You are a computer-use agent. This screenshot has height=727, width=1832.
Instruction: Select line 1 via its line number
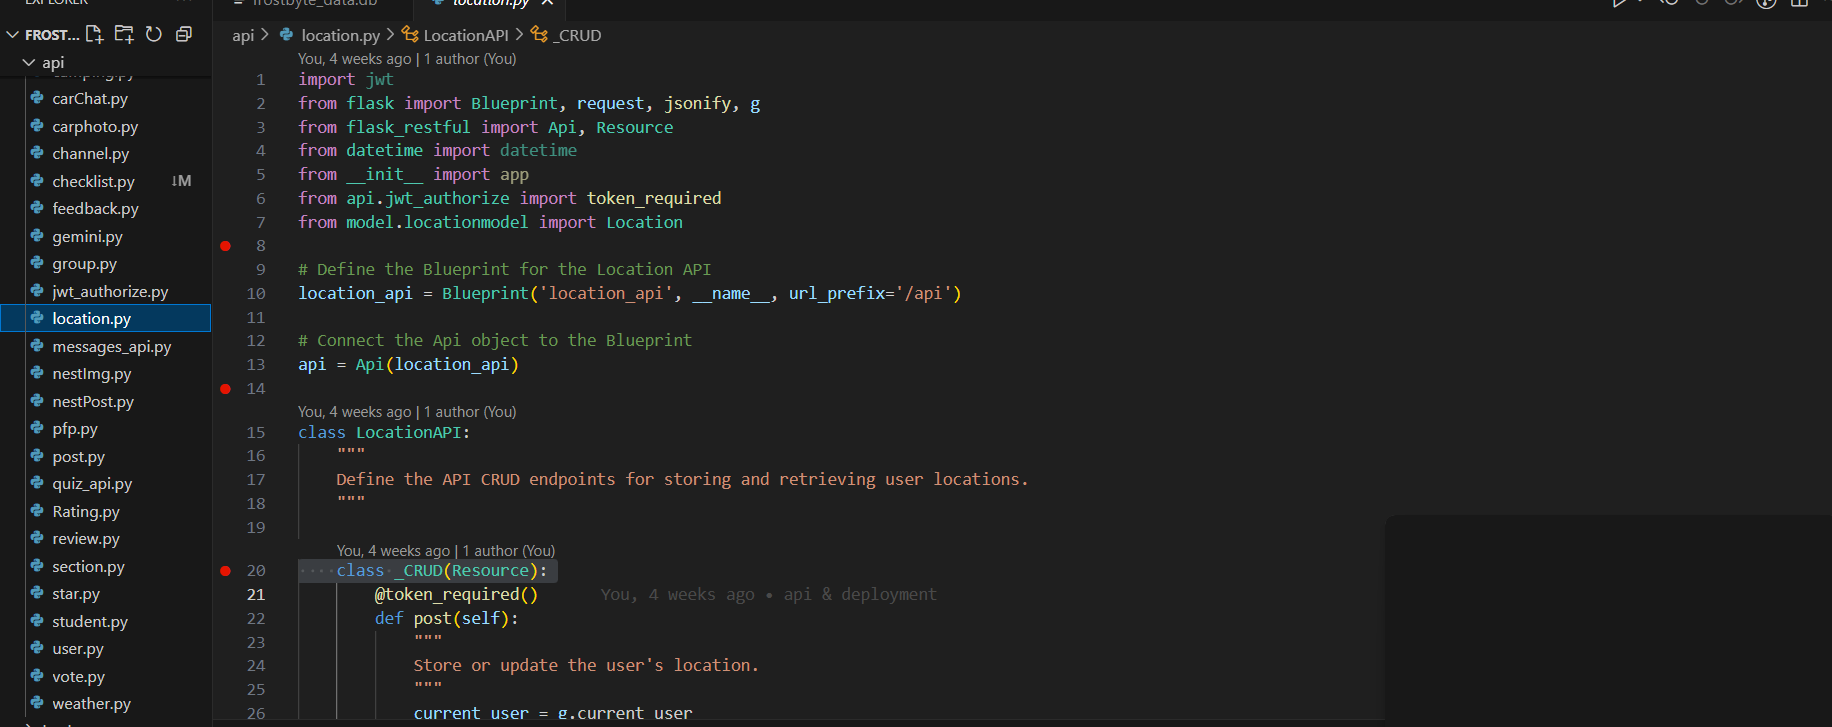click(260, 80)
